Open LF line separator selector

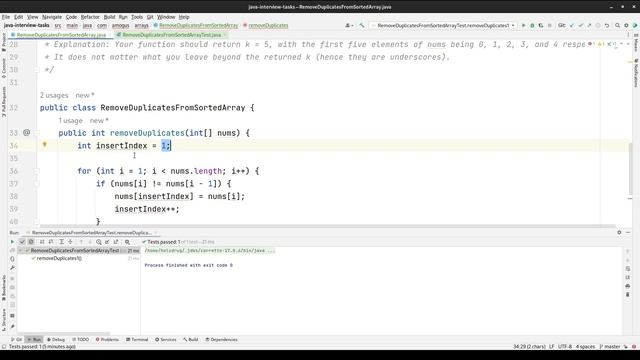click(x=551, y=347)
